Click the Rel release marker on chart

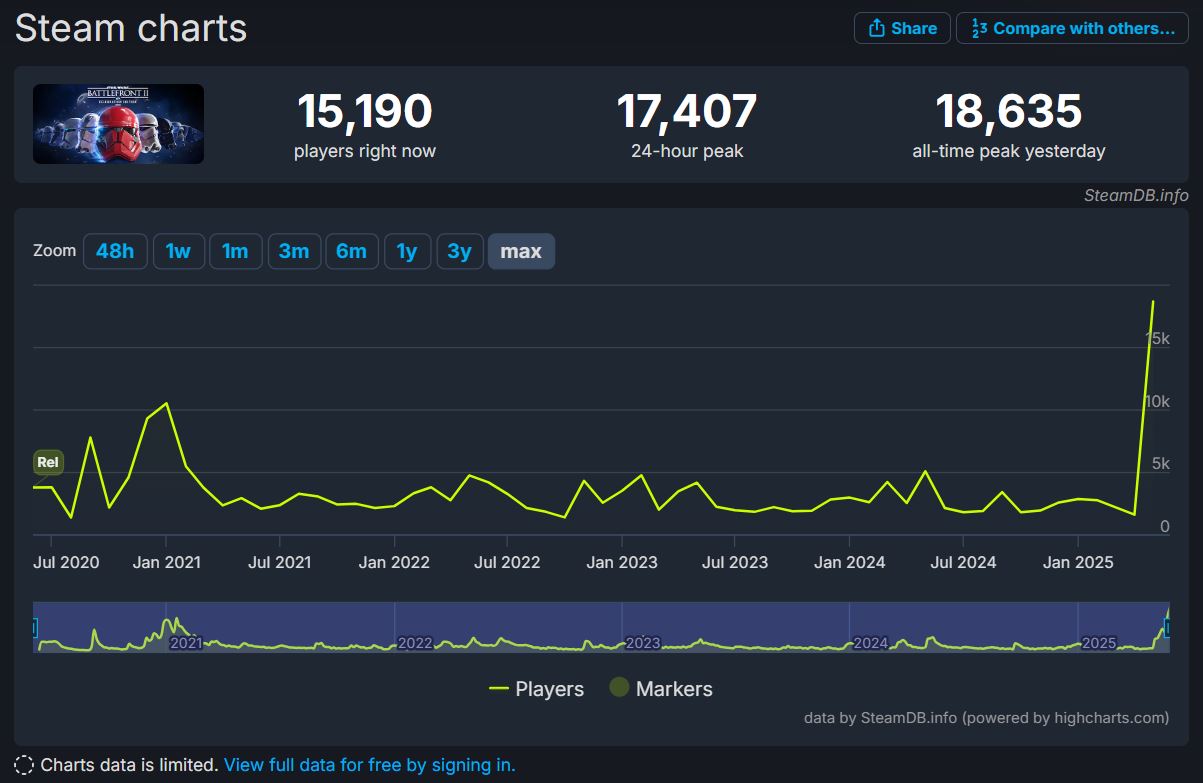48,462
